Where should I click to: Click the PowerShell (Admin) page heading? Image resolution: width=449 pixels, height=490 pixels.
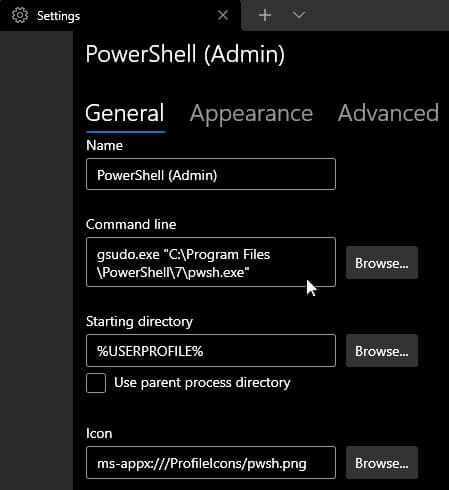[x=185, y=54]
